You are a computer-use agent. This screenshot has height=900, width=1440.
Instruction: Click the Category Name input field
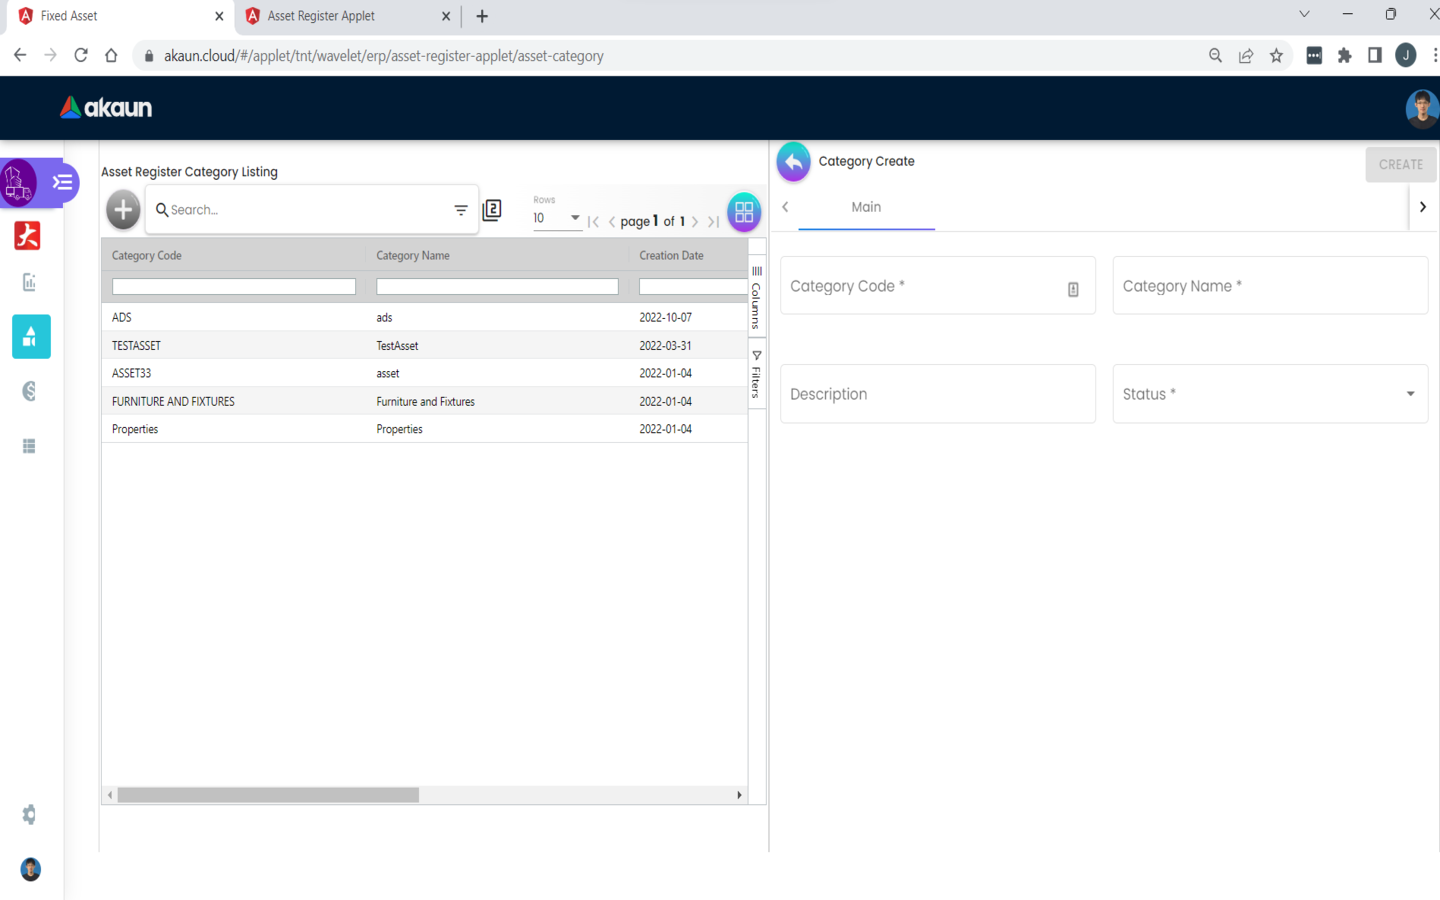(1269, 286)
